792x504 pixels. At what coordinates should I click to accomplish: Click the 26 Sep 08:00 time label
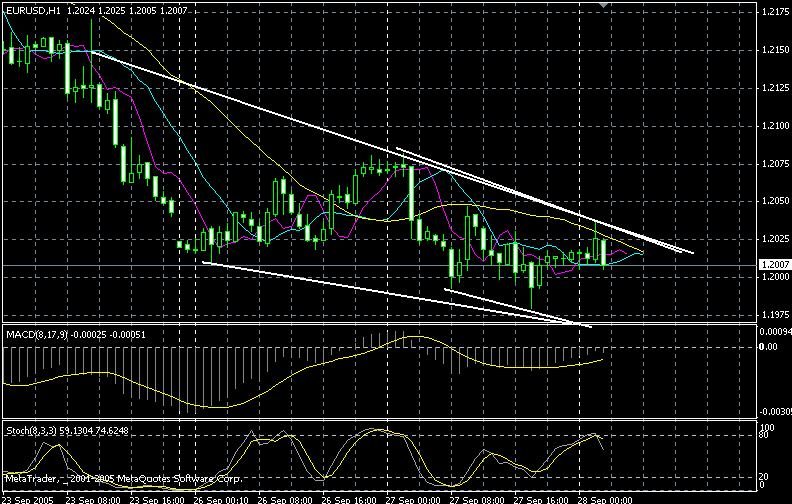[x=284, y=500]
